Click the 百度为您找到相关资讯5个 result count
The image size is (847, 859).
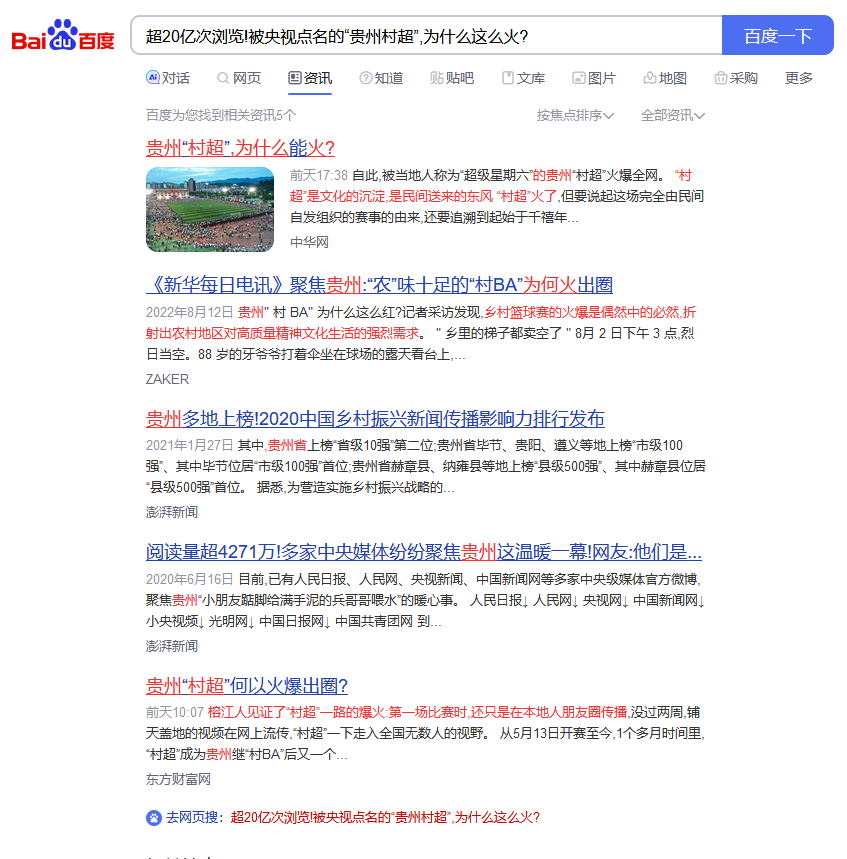pos(221,116)
